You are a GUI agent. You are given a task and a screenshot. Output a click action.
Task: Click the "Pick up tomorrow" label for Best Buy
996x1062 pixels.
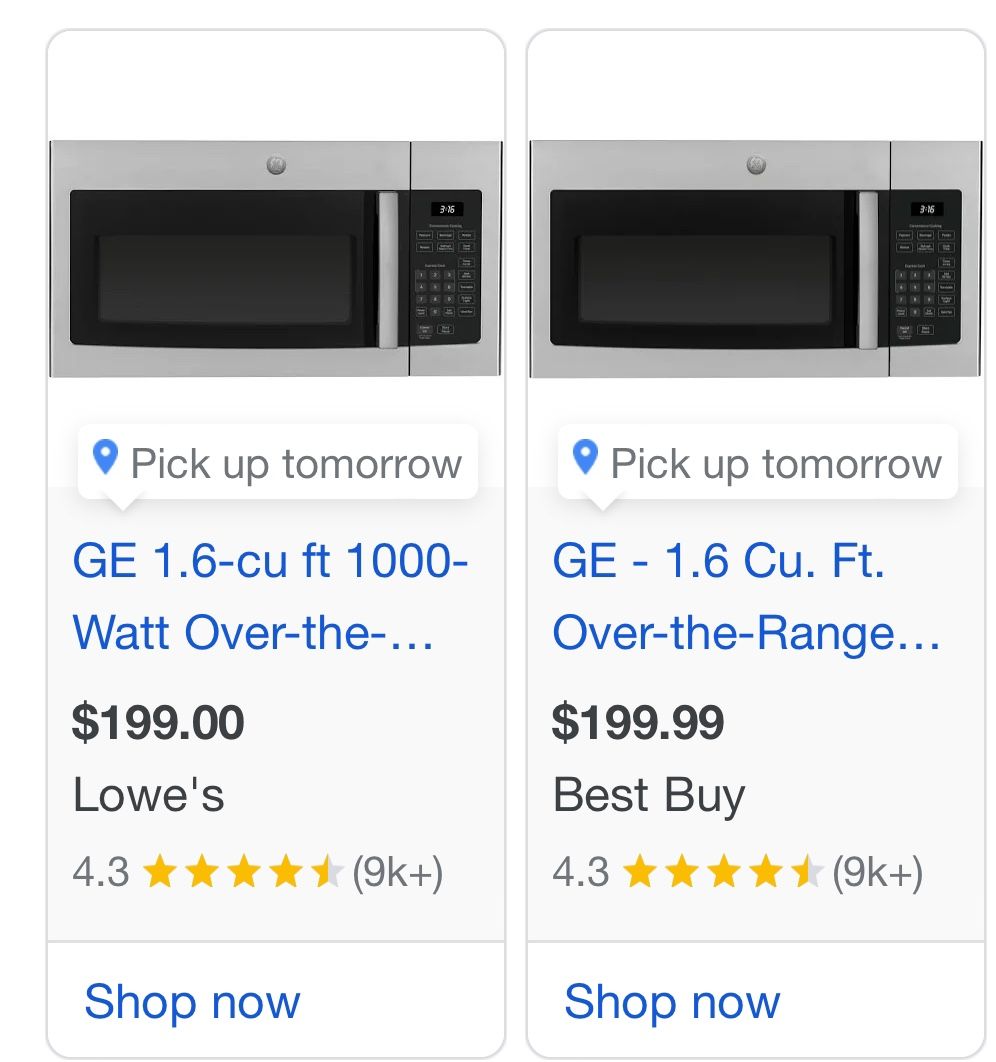pos(776,464)
